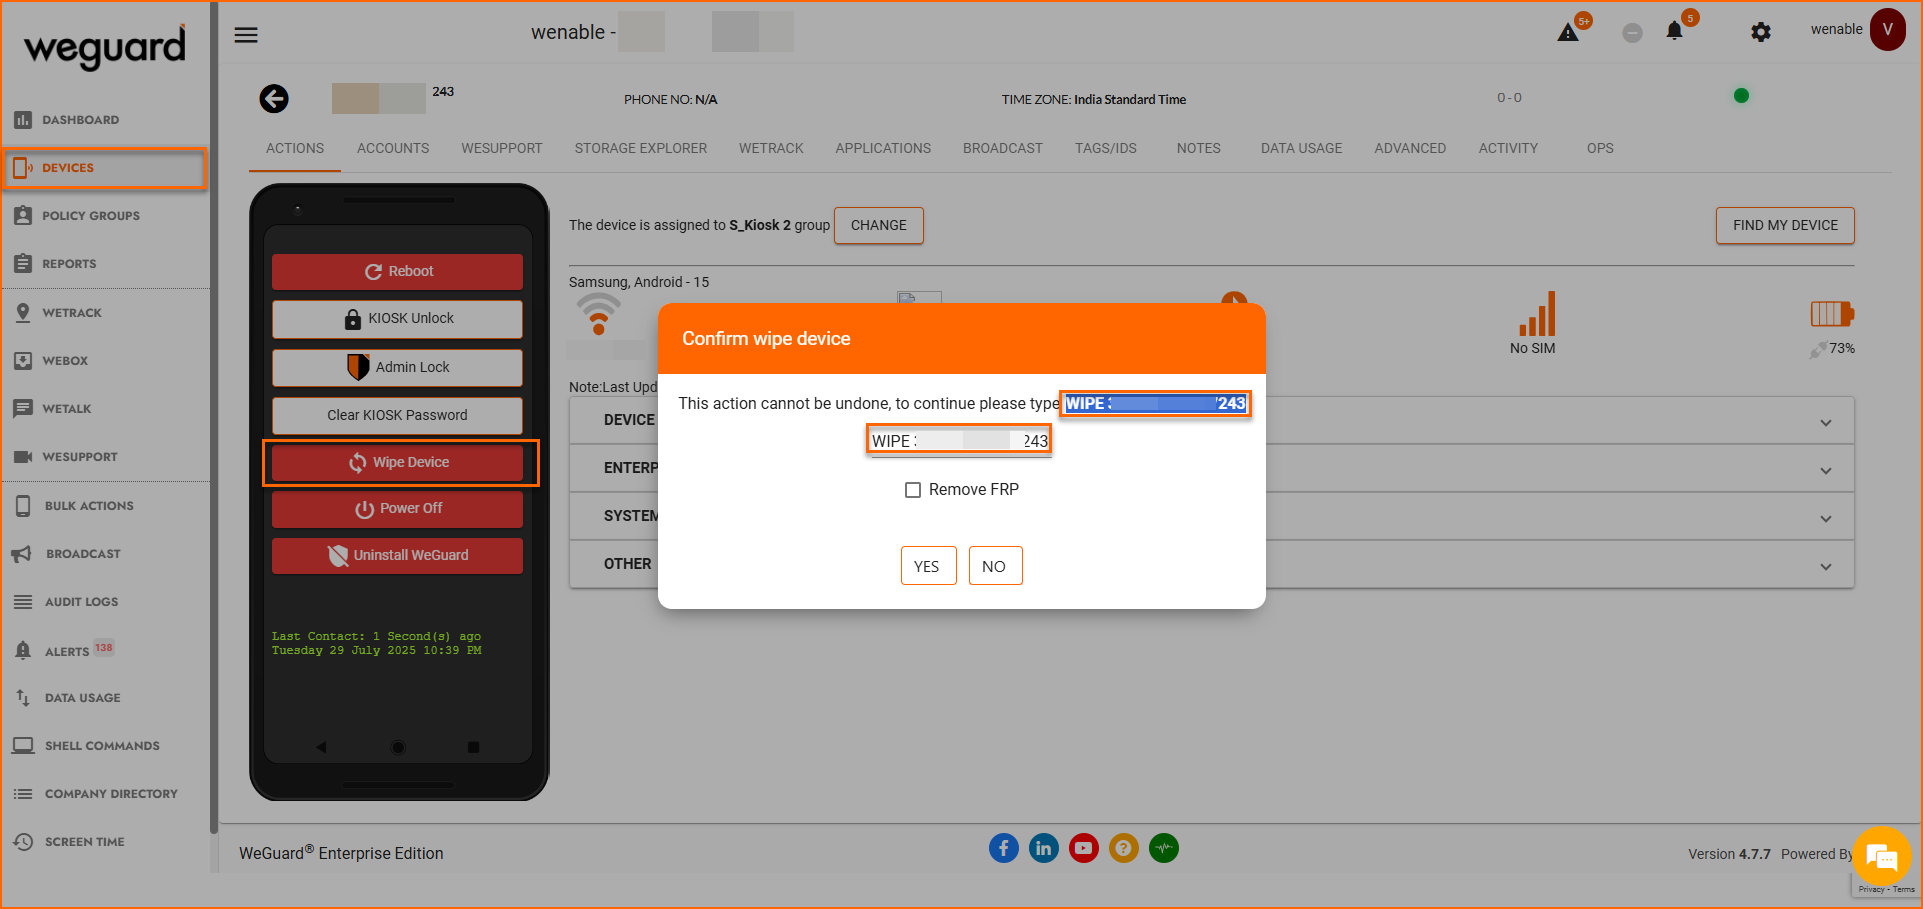Switch to the DATA USAGE tab
Image resolution: width=1923 pixels, height=909 pixels.
[x=1301, y=148]
